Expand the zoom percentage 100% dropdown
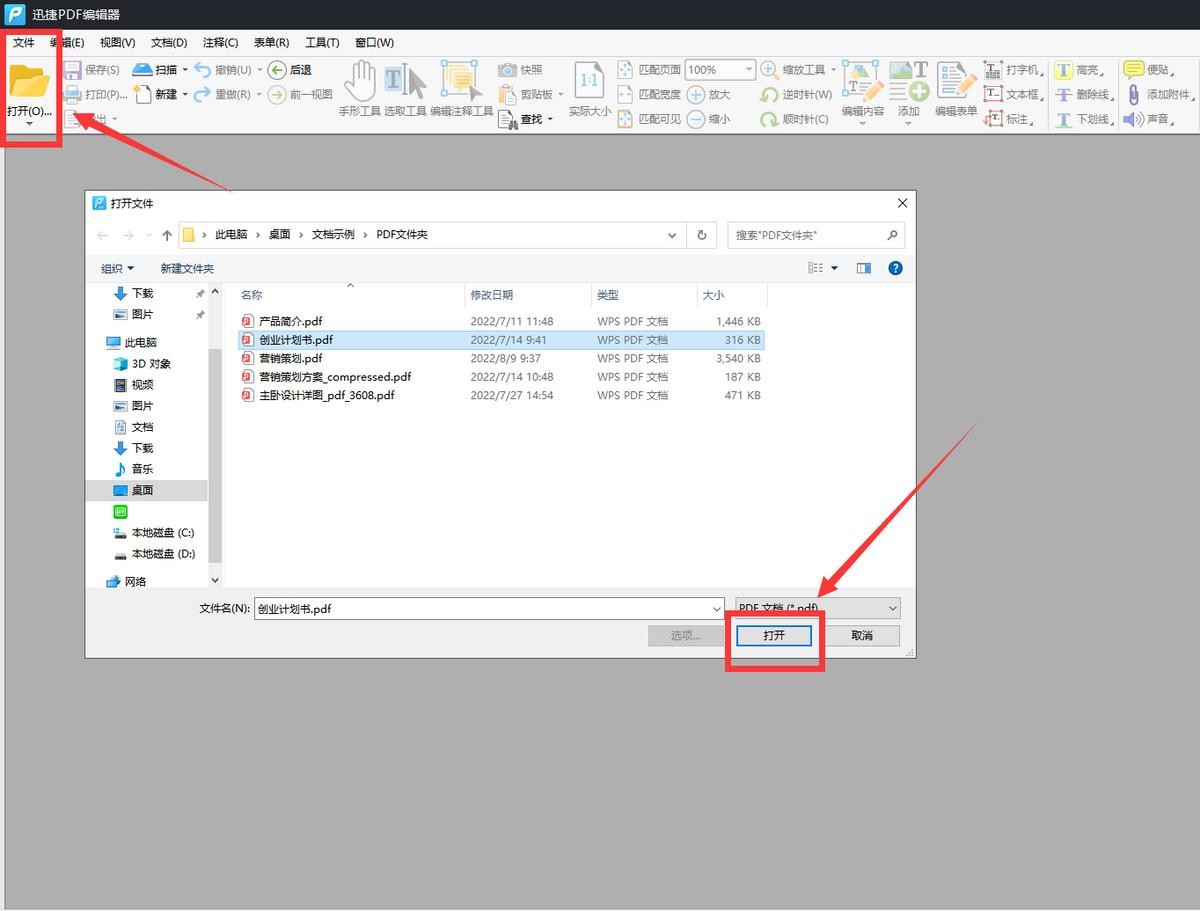Image resolution: width=1200 pixels, height=911 pixels. tap(747, 70)
